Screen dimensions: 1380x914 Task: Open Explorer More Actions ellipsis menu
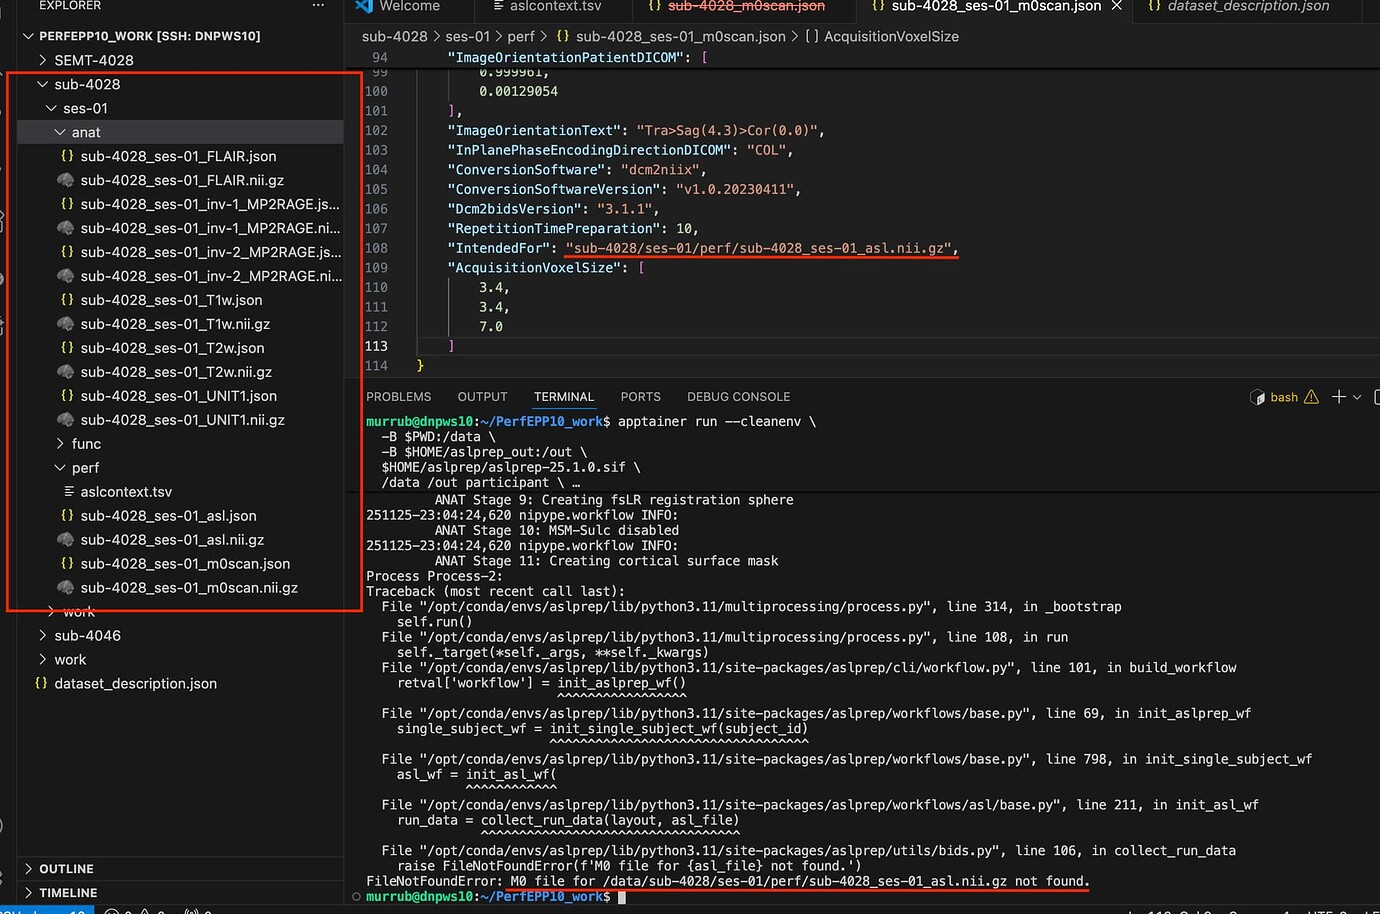pyautogui.click(x=318, y=7)
